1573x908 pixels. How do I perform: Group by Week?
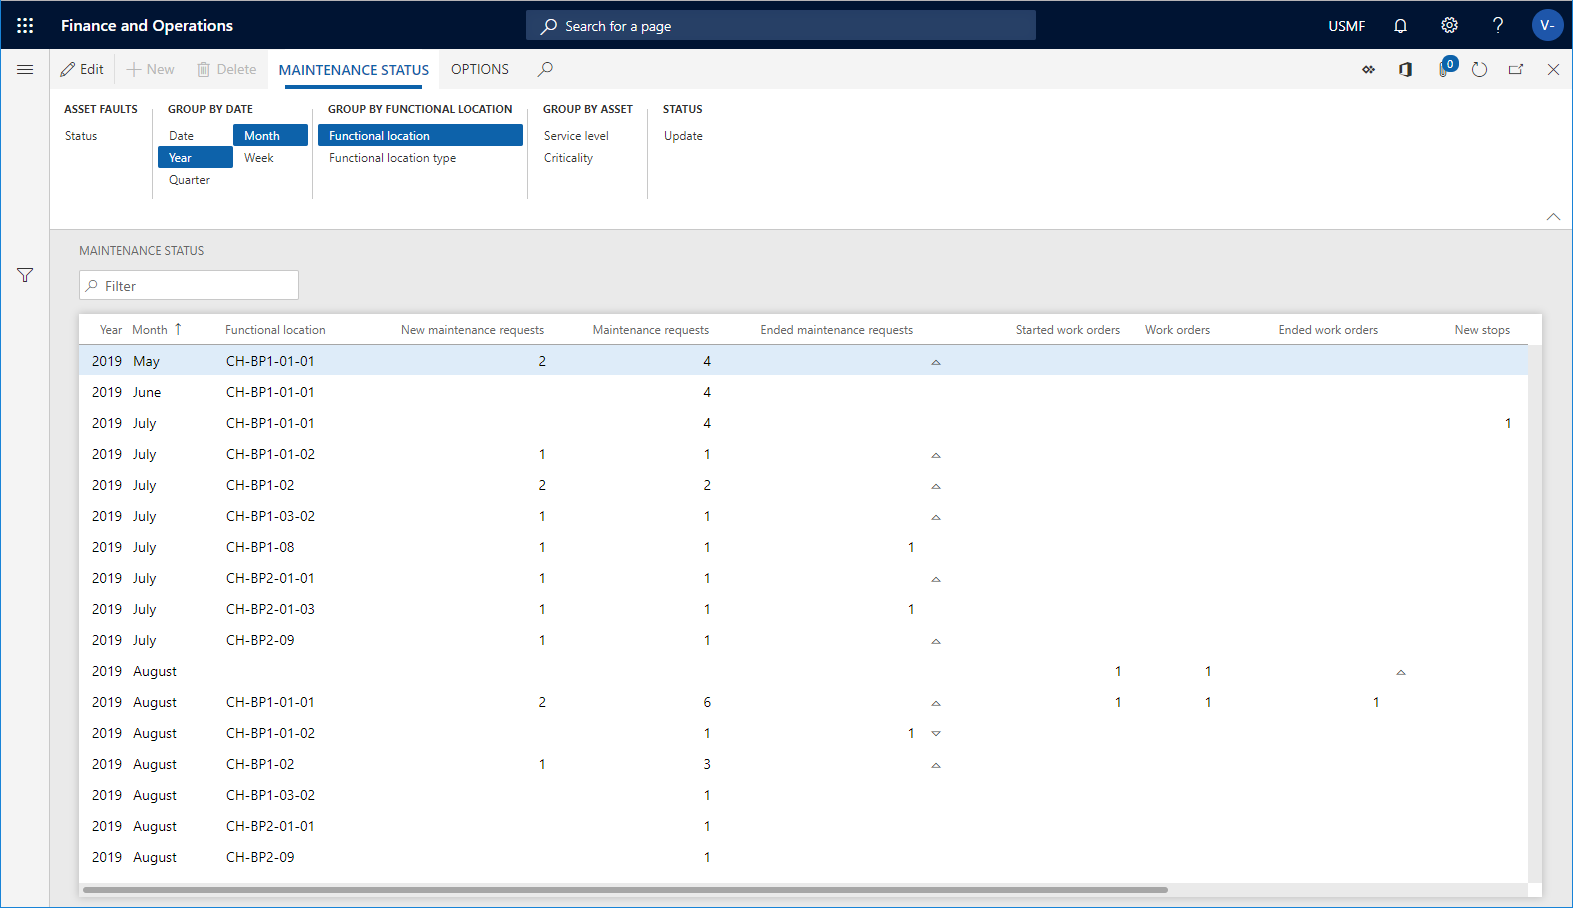click(259, 158)
